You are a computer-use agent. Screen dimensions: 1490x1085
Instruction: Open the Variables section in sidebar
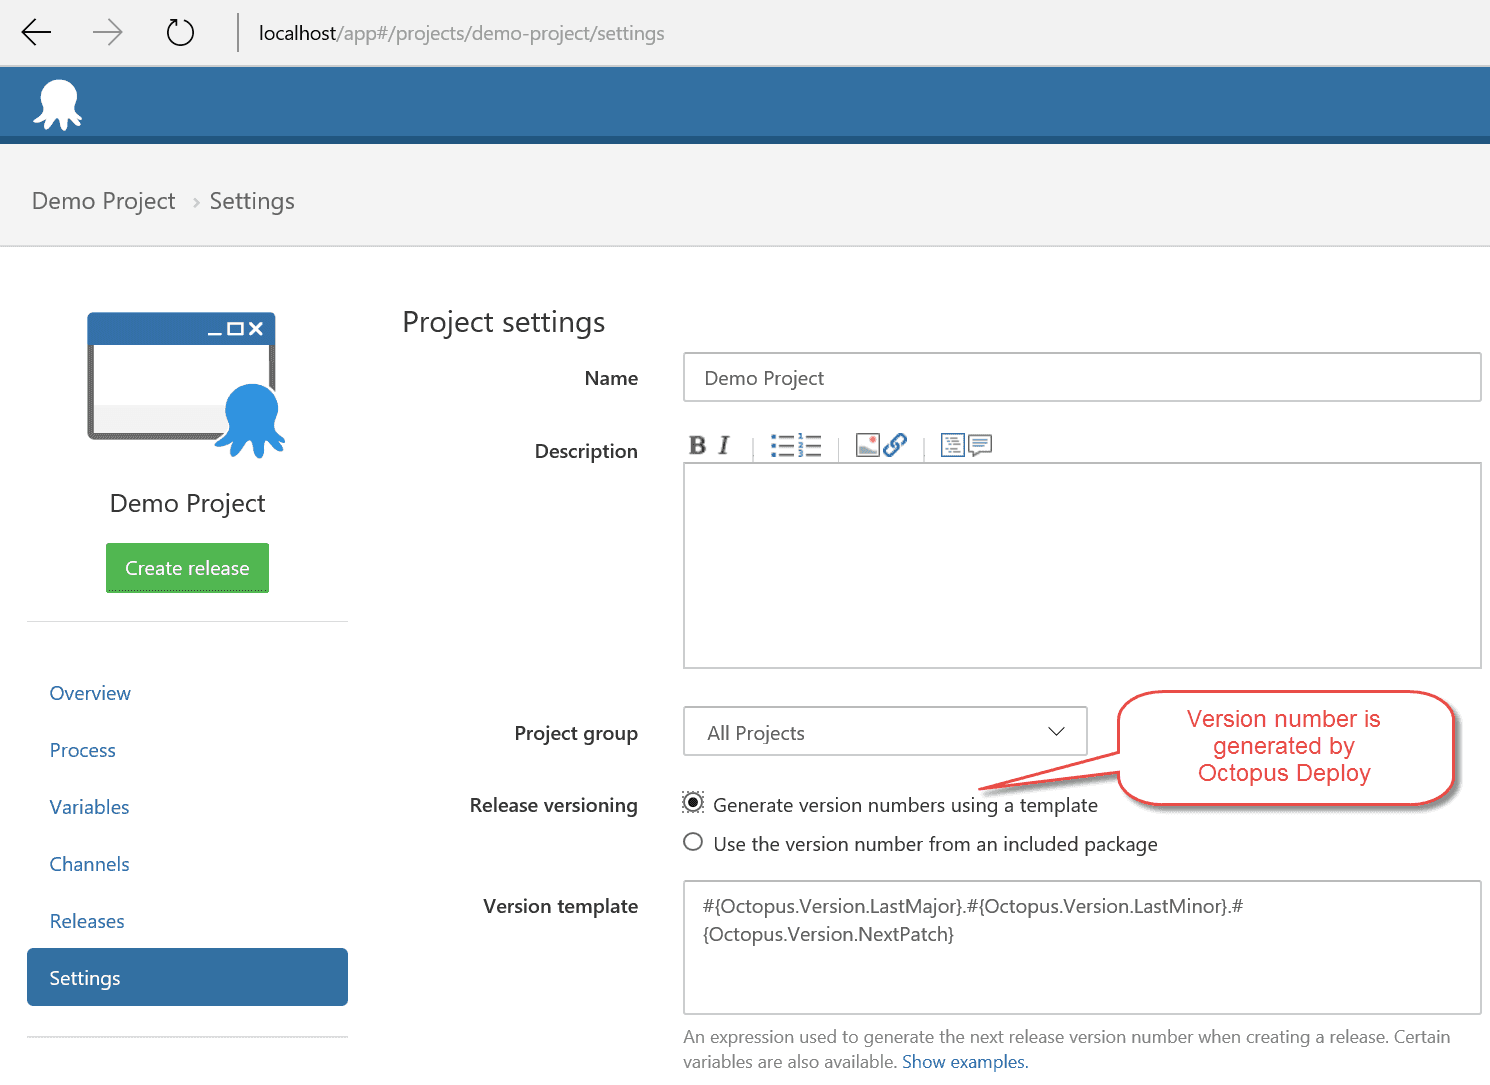89,807
